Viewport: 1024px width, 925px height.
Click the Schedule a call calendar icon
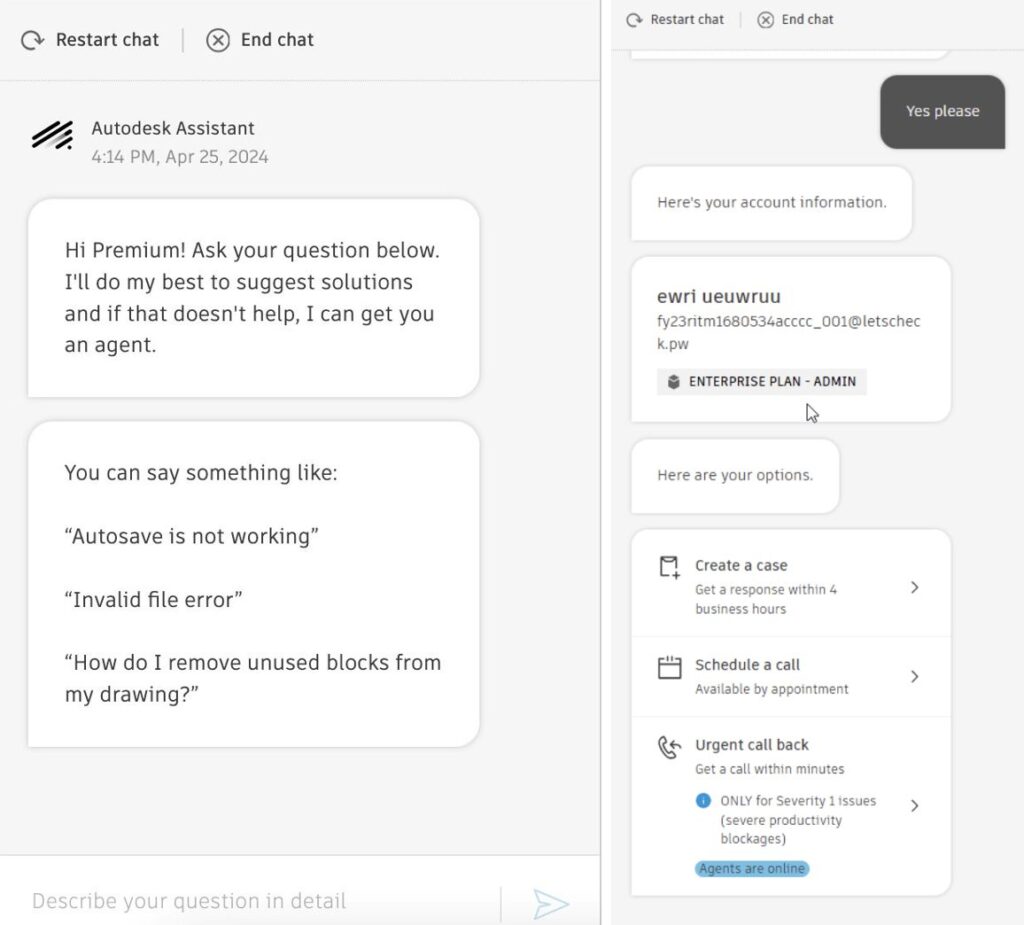669,667
